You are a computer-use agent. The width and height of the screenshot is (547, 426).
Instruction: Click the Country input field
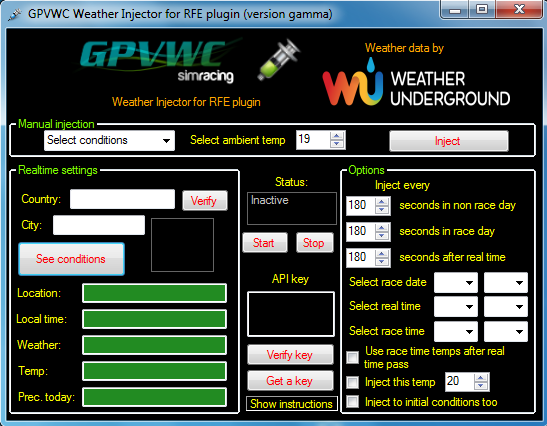pyautogui.click(x=122, y=199)
